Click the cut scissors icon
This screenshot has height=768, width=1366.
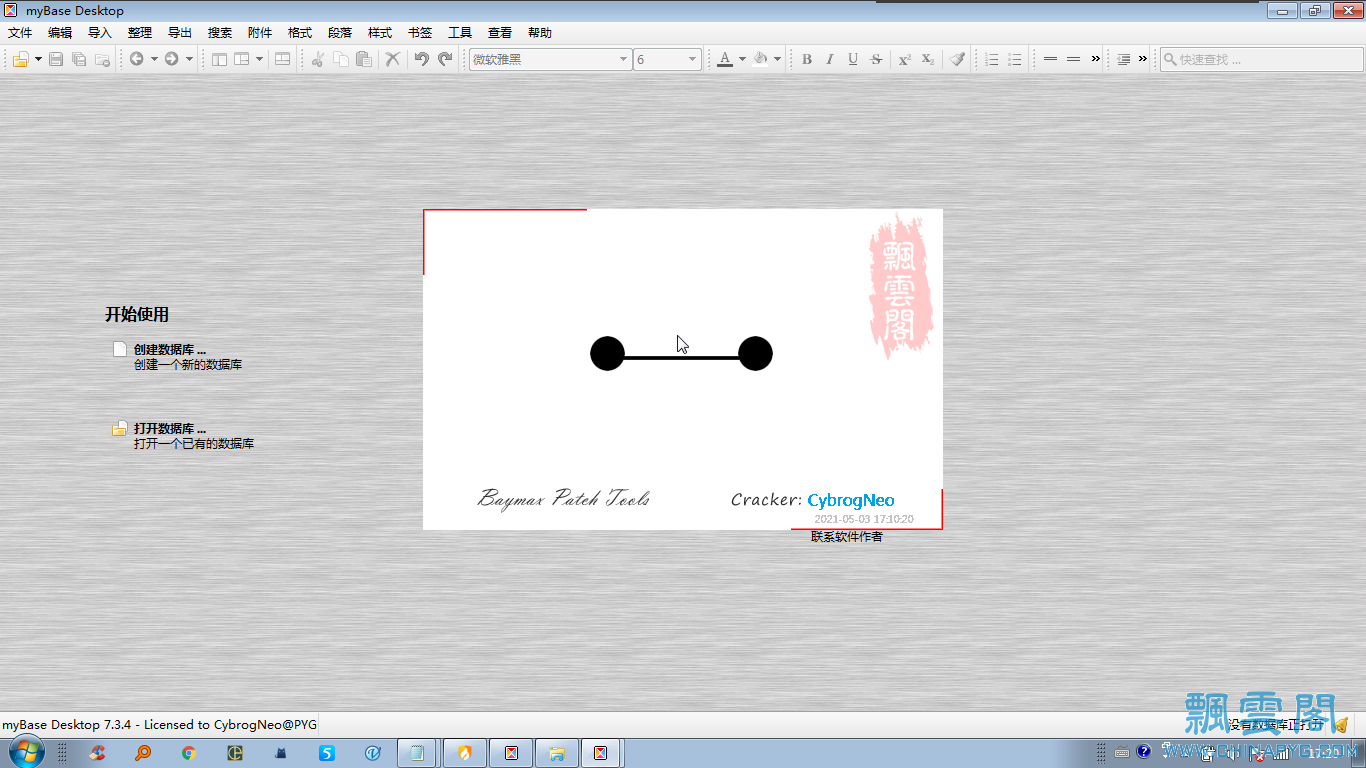317,59
